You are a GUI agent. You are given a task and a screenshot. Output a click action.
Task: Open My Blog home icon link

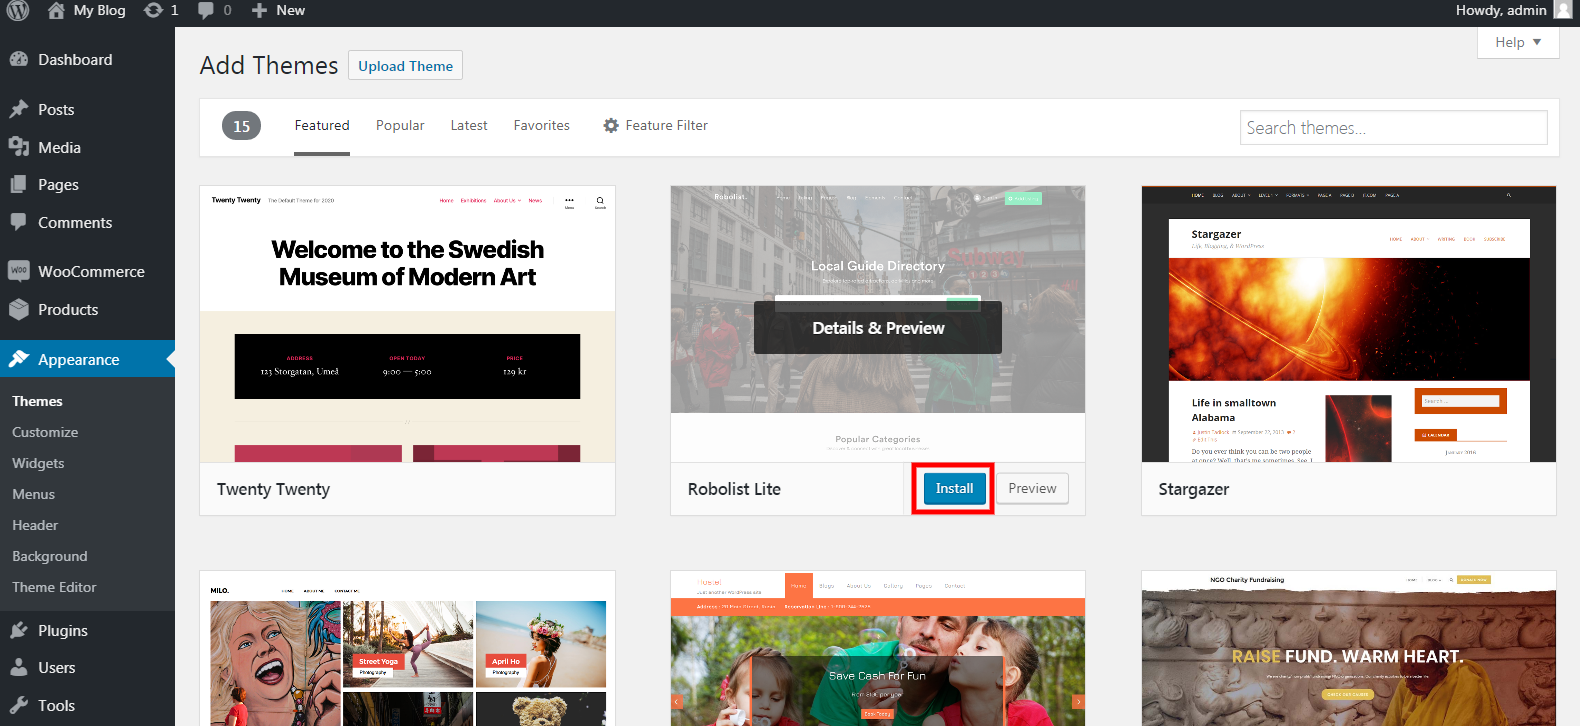point(56,10)
